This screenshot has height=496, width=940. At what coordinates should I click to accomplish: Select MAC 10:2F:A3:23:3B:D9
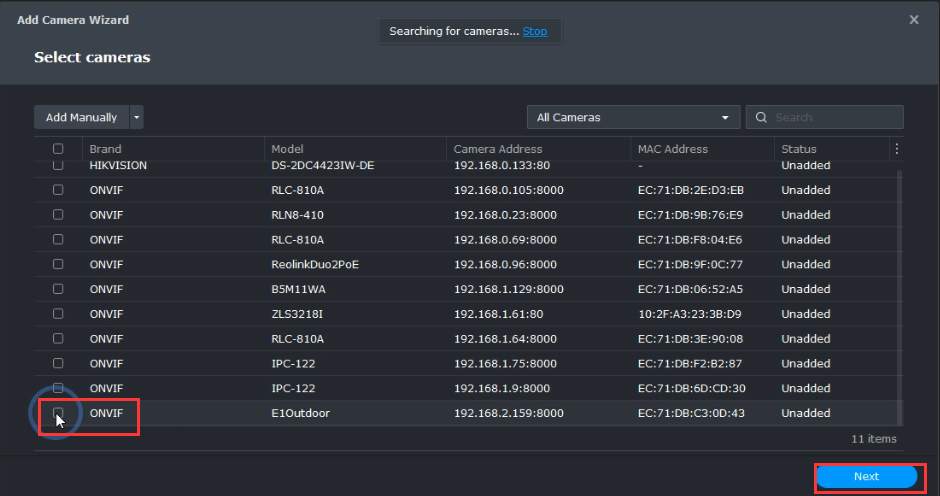[x=689, y=314]
